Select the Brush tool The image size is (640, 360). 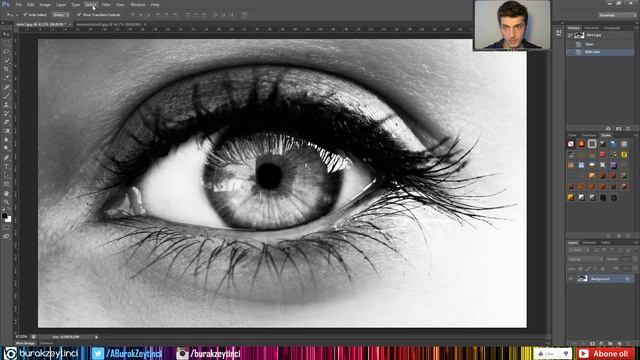[6, 96]
